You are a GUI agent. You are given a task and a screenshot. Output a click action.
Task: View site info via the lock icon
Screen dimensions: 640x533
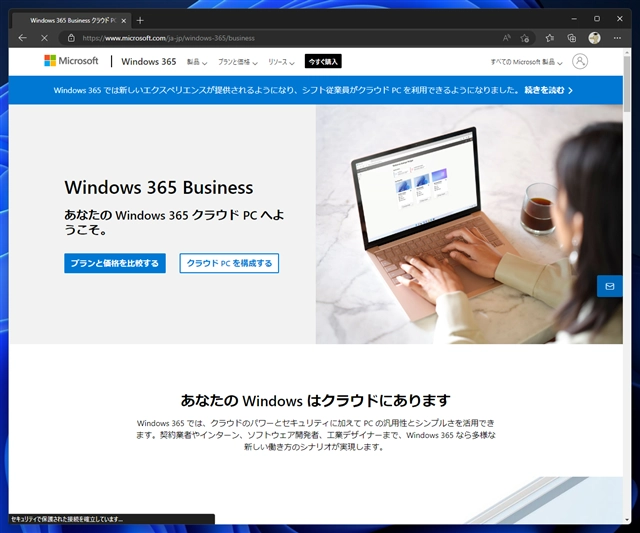coord(71,38)
